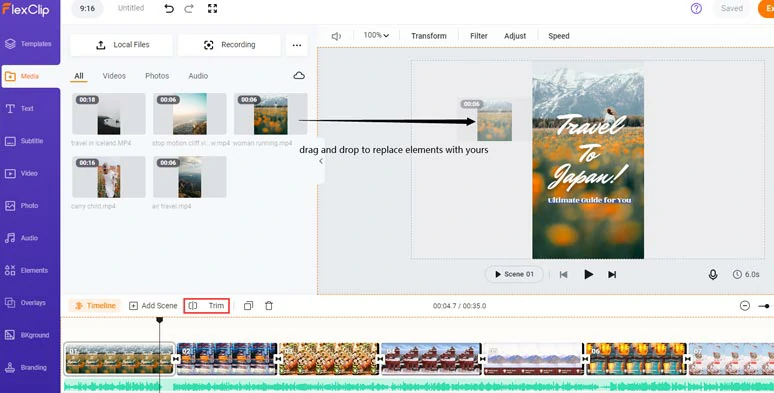Image resolution: width=774 pixels, height=393 pixels.
Task: Open the more options ellipsis button
Action: (296, 45)
